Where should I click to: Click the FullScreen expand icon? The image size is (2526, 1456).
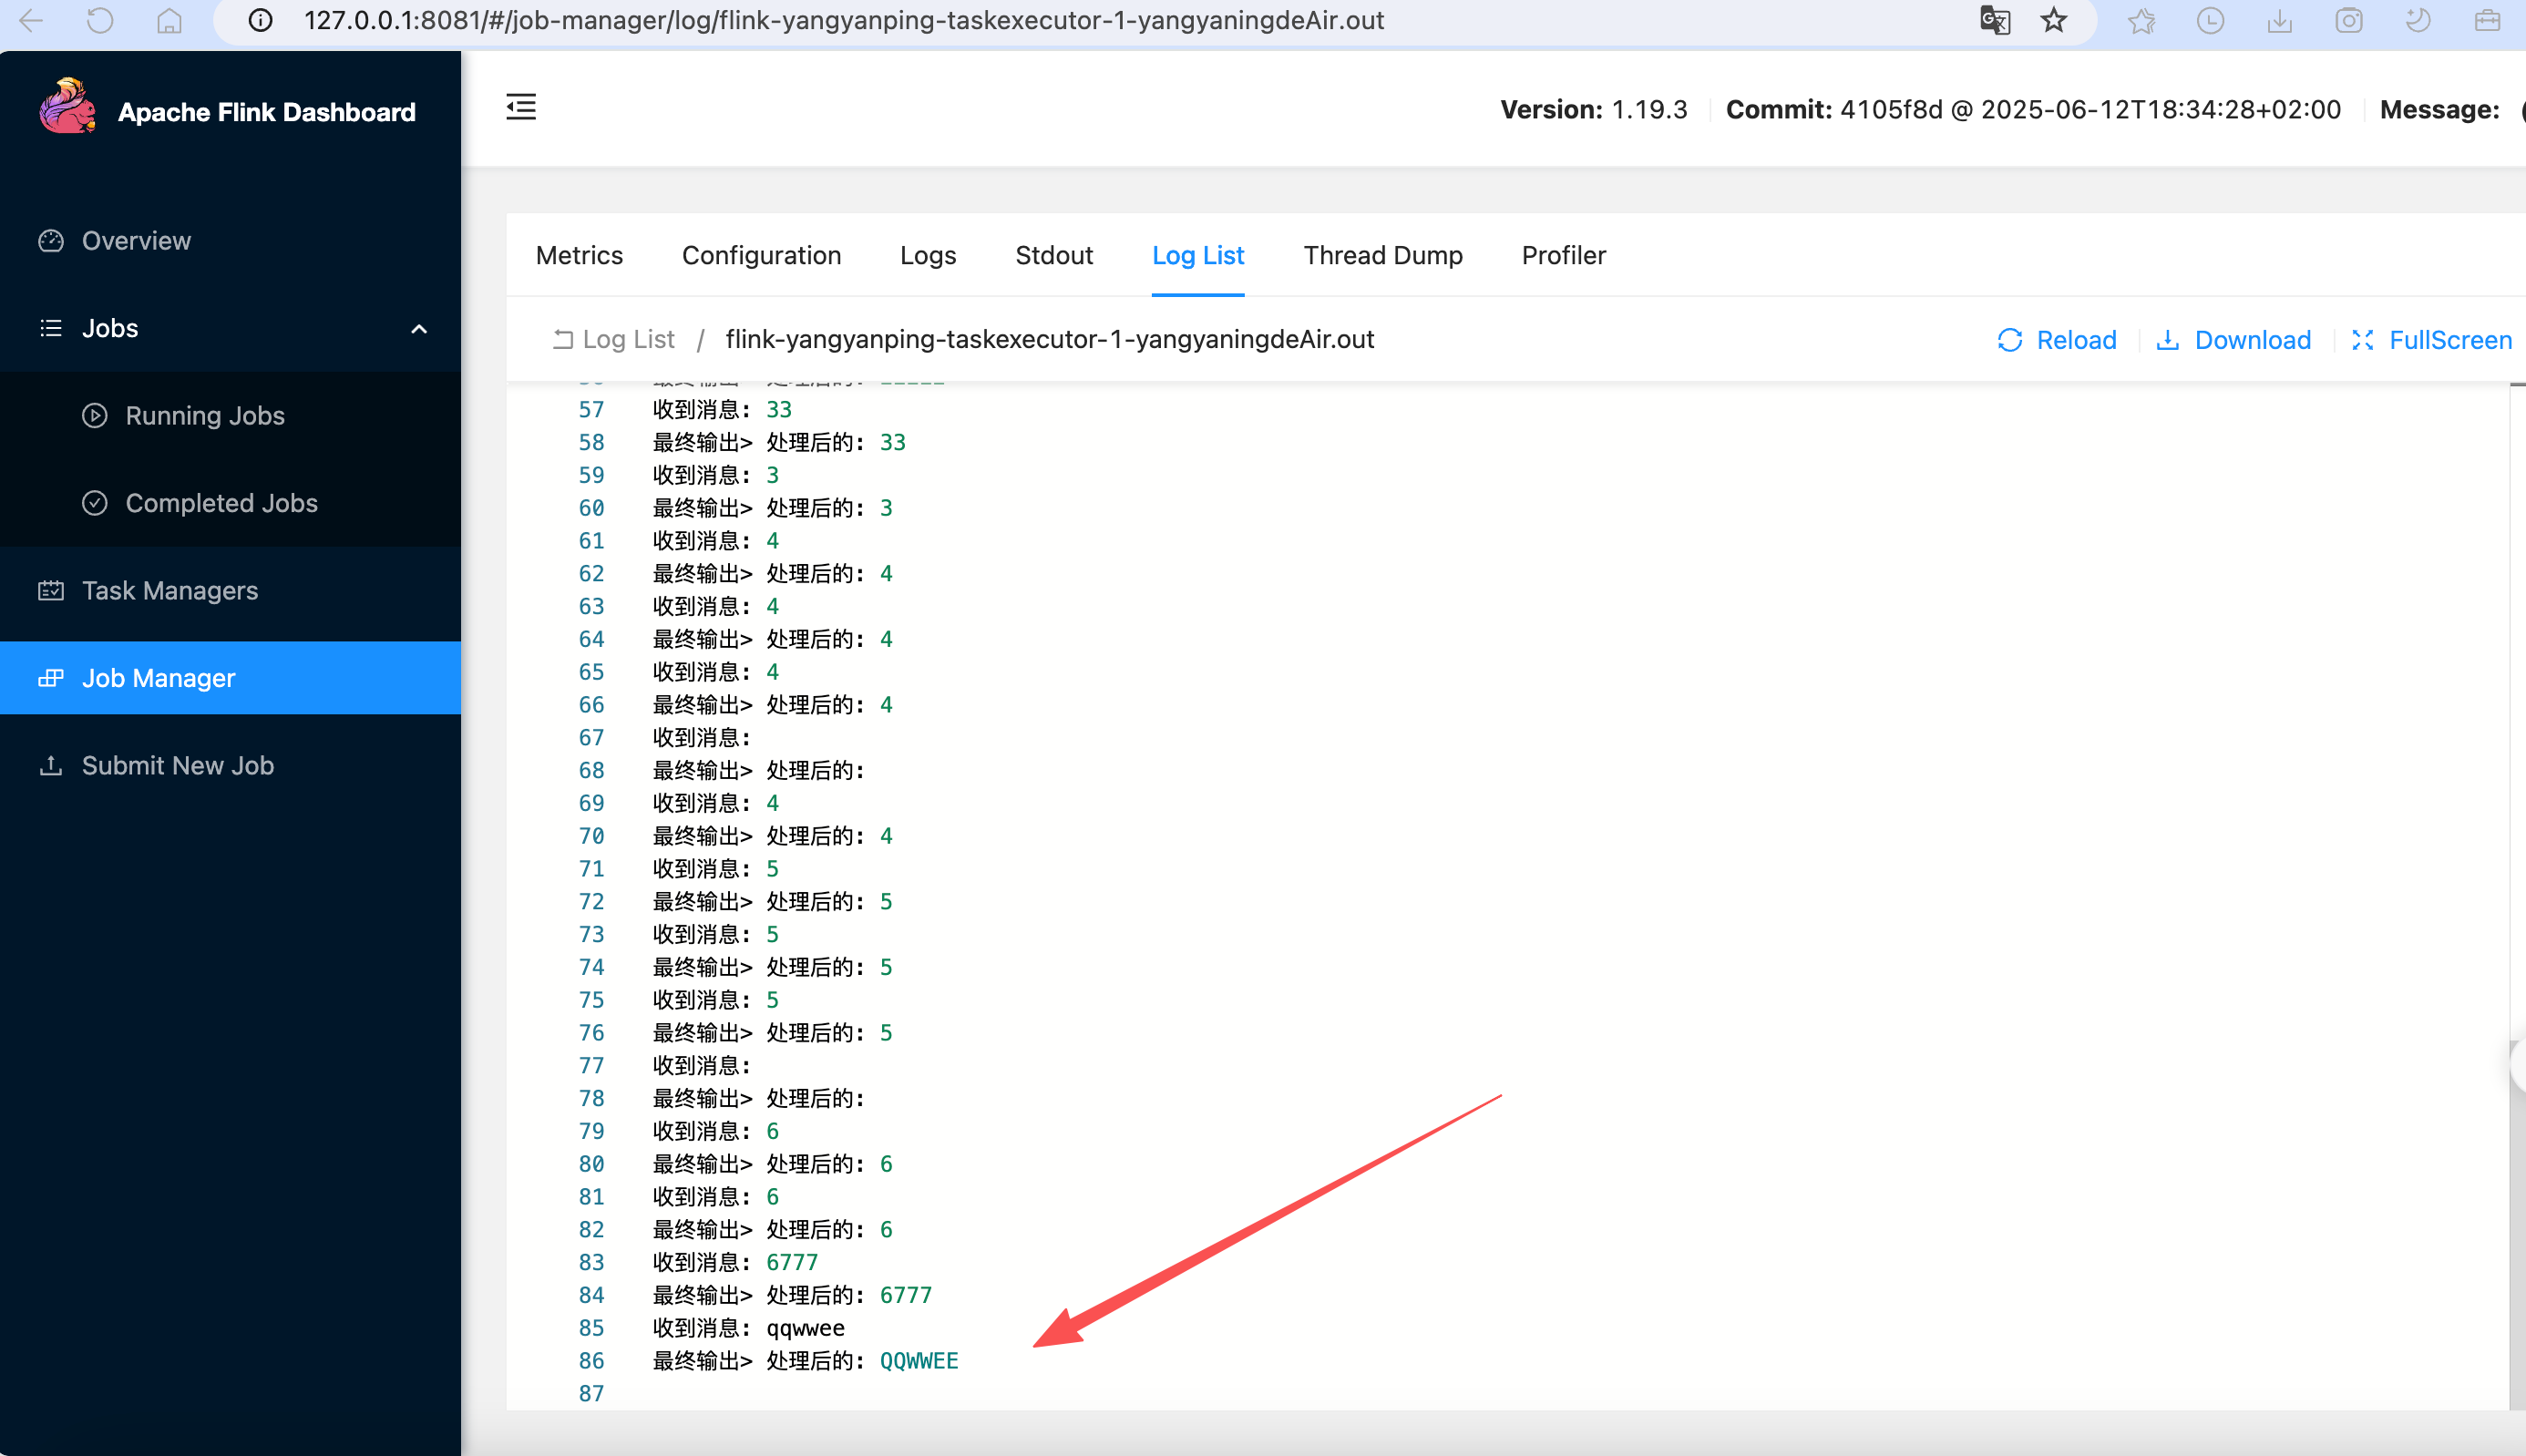coord(2362,340)
